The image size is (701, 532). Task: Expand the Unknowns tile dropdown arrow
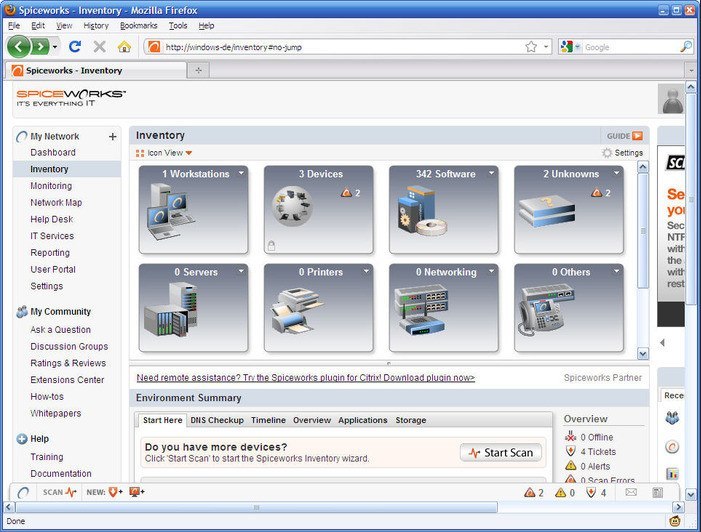coord(617,173)
